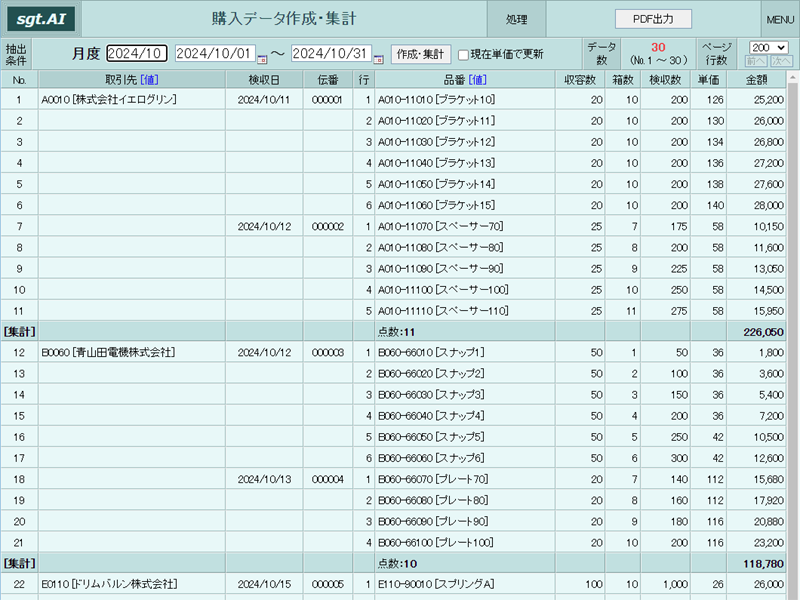Click part A010-11050 [ブラケット14]

[436, 184]
